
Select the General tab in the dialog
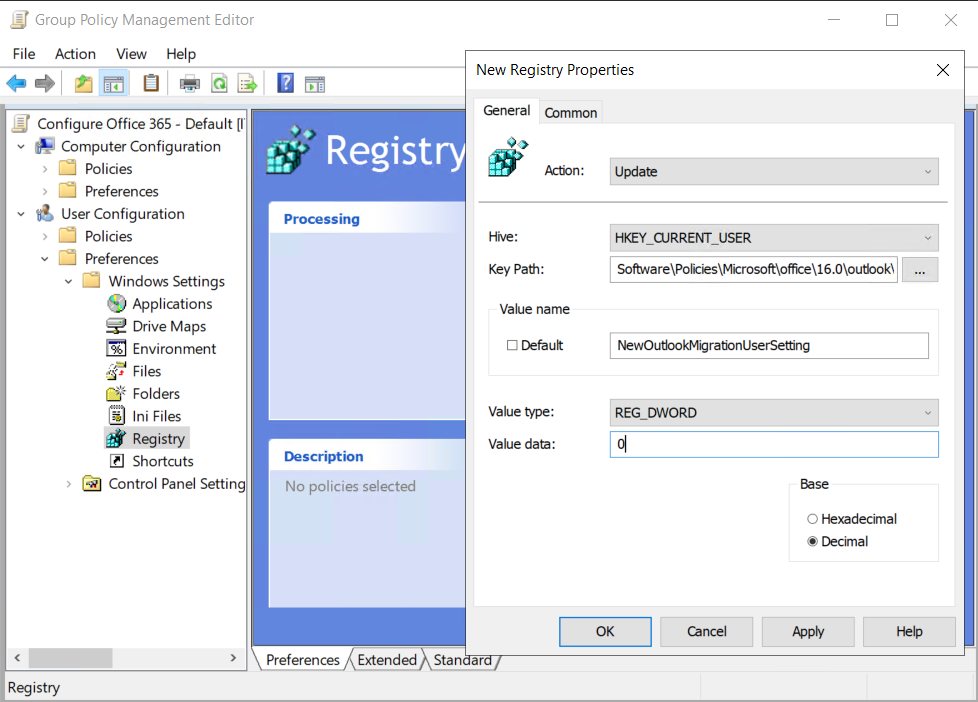[x=506, y=110]
